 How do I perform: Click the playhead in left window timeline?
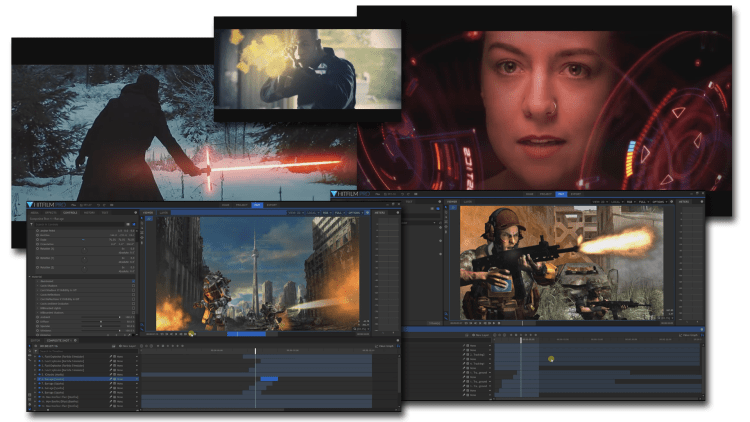[x=255, y=351]
